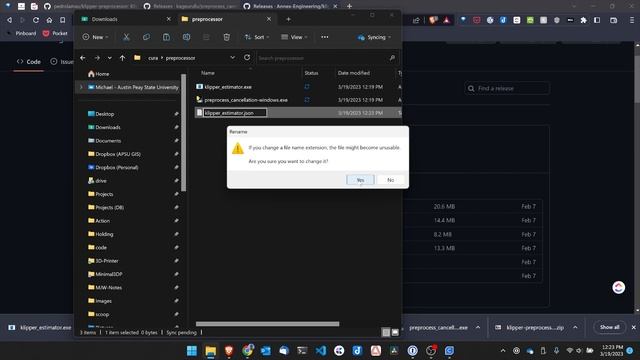Click the Cut icon in Explorer toolbar
The width and height of the screenshot is (640, 360).
(x=126, y=37)
